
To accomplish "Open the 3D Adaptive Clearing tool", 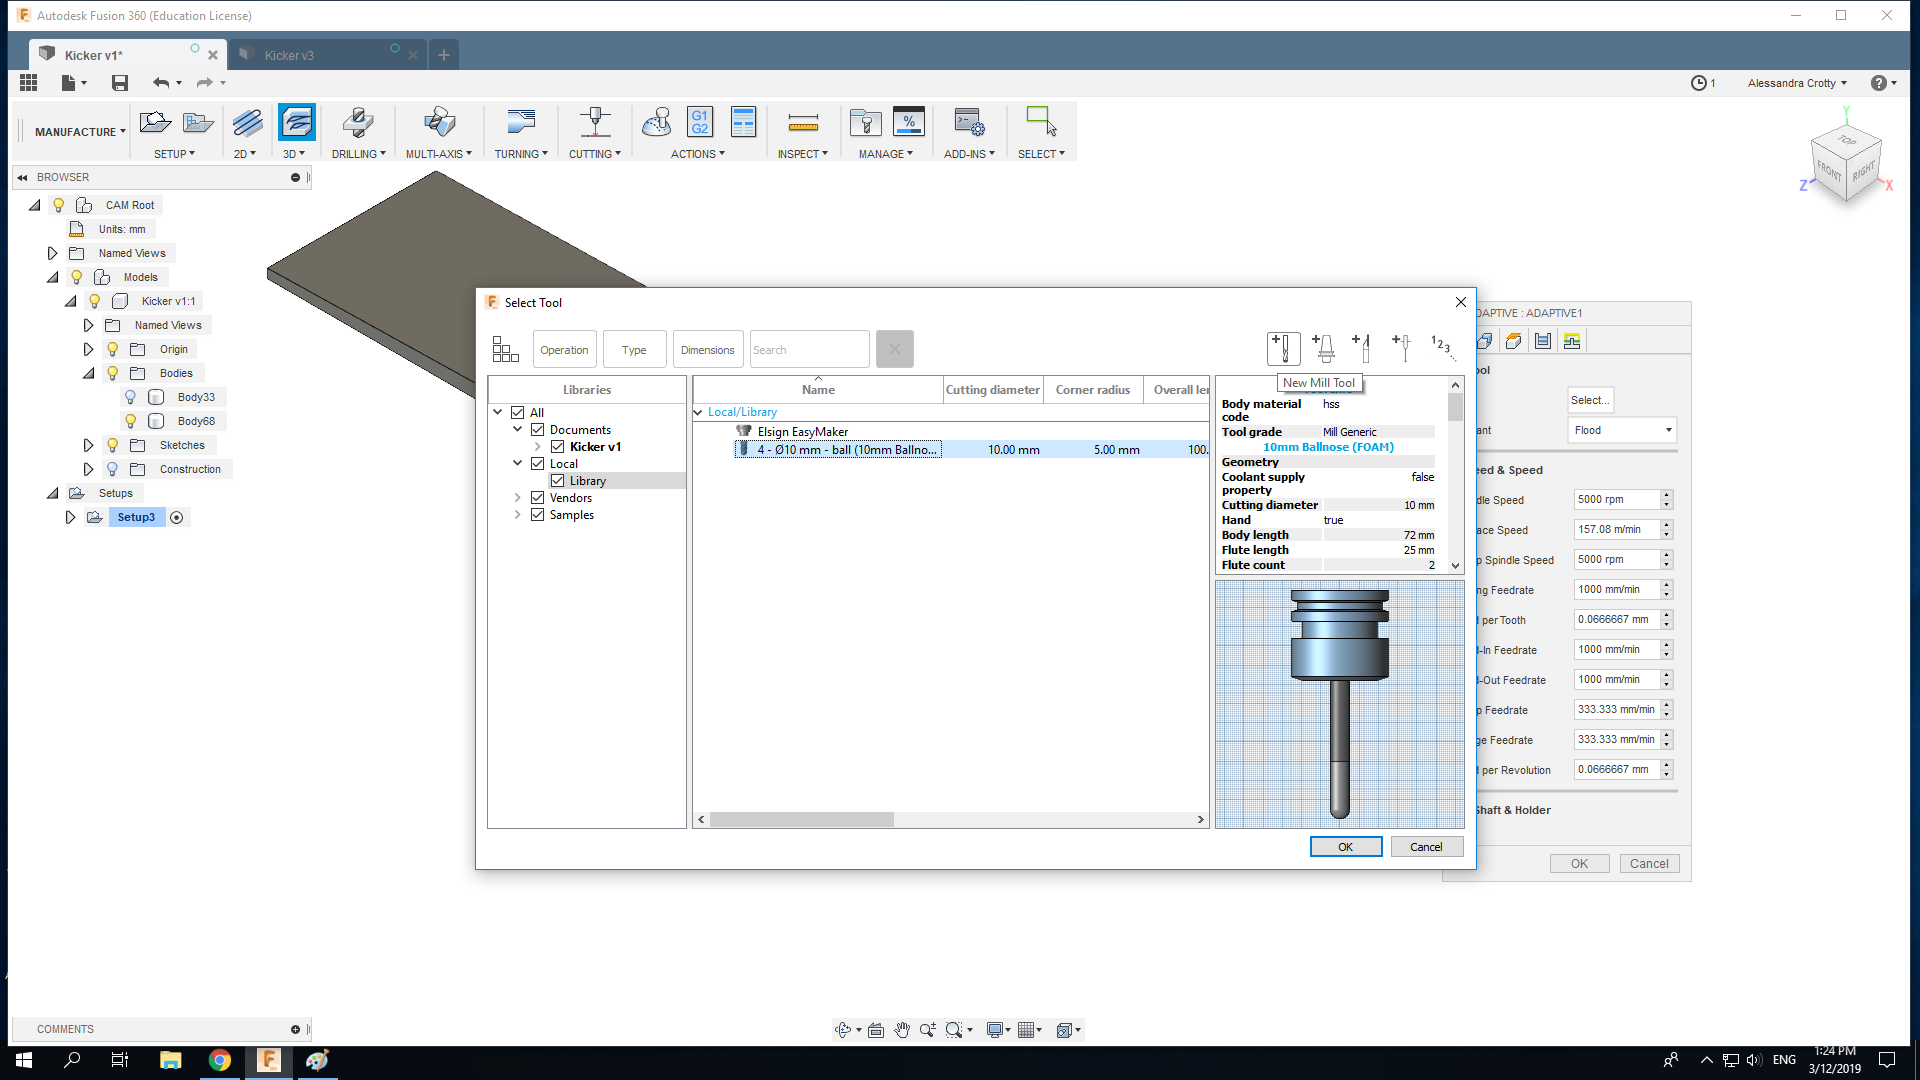I will tap(296, 123).
